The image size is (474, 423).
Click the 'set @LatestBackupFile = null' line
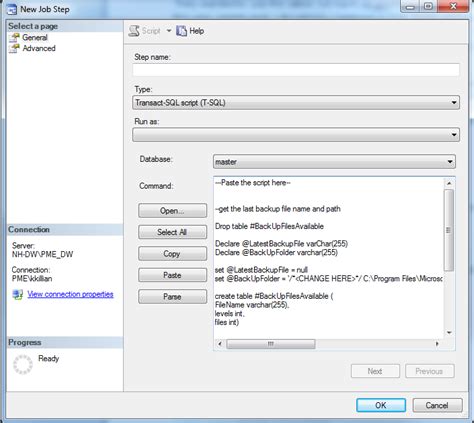[x=261, y=270]
